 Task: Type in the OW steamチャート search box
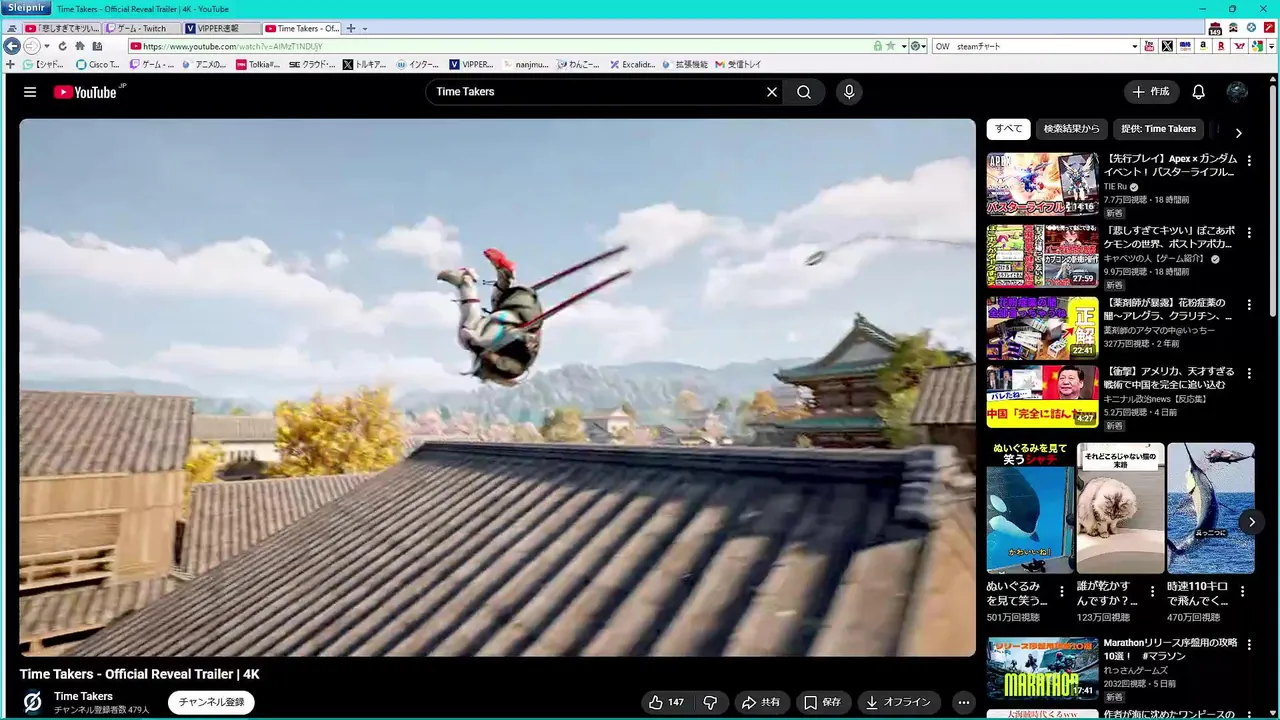[1031, 46]
